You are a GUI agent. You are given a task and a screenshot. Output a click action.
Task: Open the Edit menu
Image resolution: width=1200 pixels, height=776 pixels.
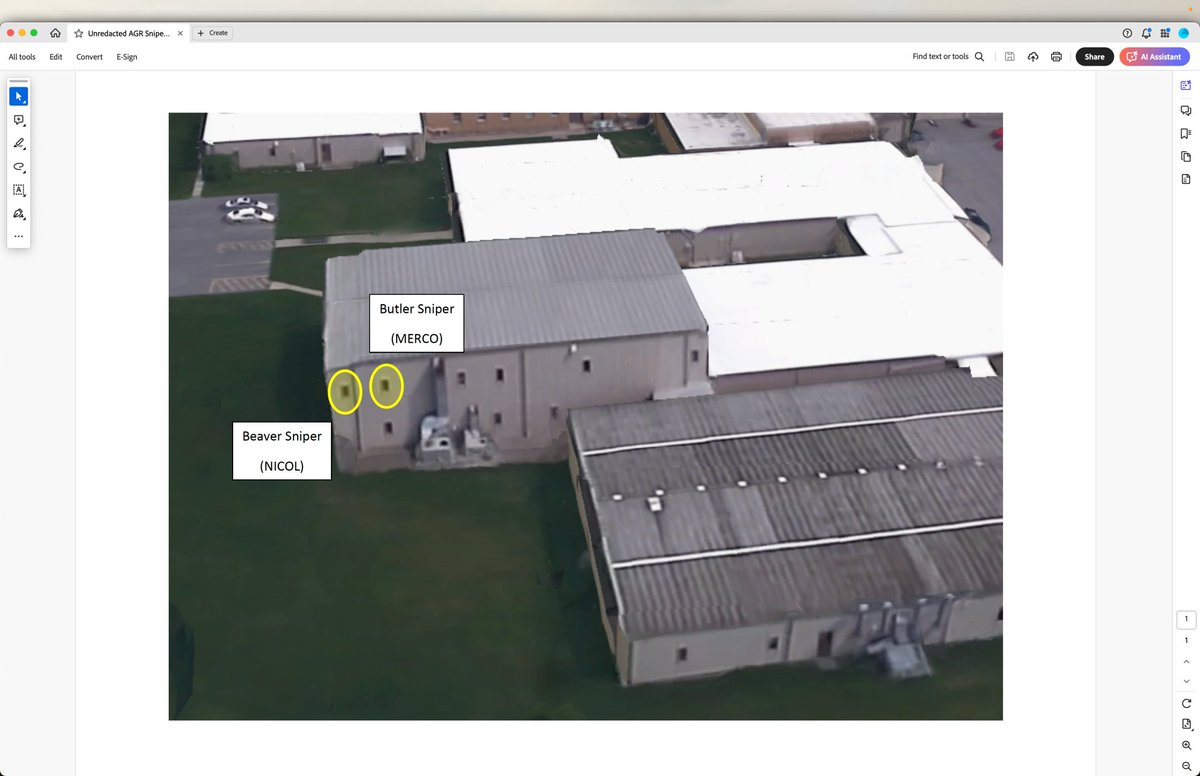tap(56, 57)
